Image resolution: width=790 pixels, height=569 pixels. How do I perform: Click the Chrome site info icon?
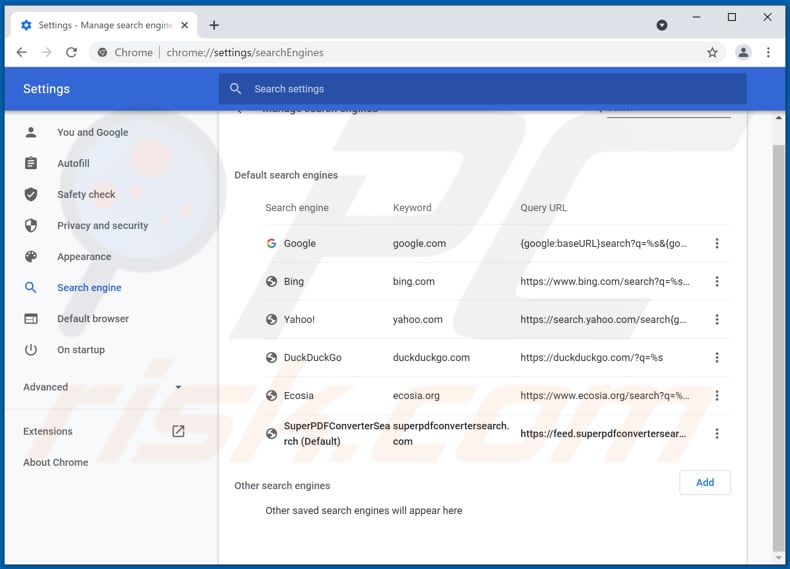tap(102, 52)
